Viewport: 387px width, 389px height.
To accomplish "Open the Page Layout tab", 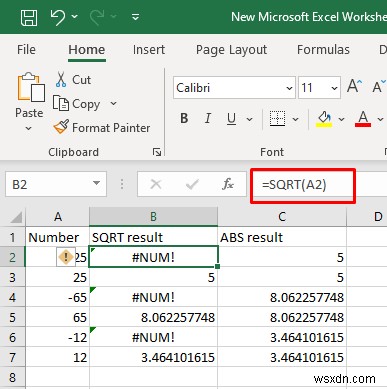I will click(231, 50).
